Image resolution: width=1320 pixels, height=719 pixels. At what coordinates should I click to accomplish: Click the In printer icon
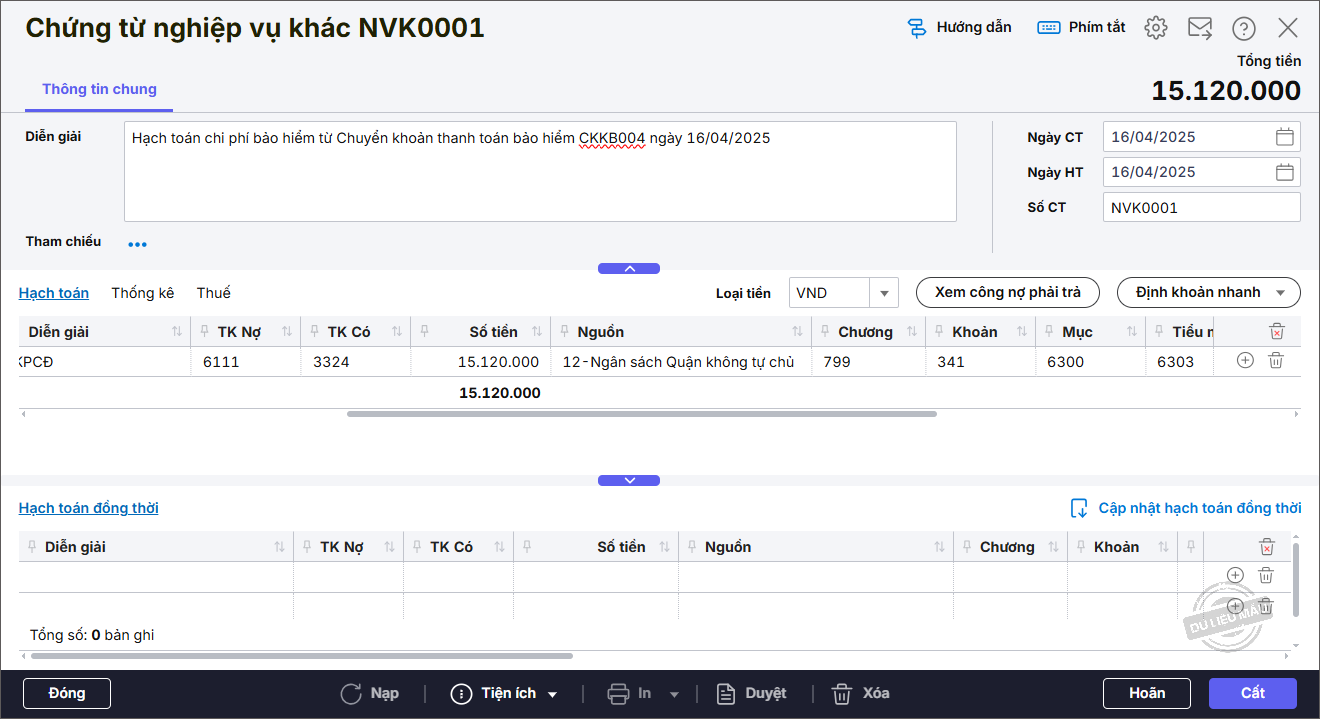tap(619, 693)
